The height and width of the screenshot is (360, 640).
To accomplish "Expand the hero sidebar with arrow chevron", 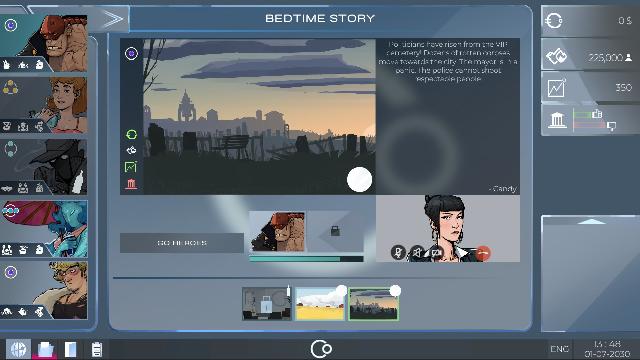I will coord(113,19).
